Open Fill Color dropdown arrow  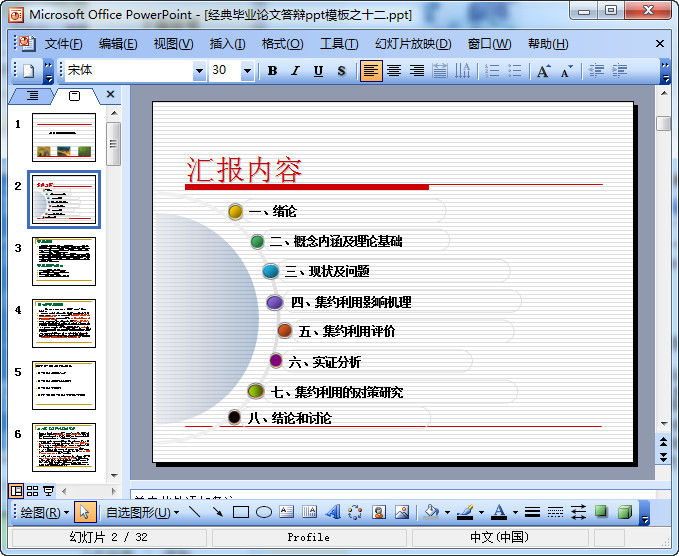pos(447,513)
